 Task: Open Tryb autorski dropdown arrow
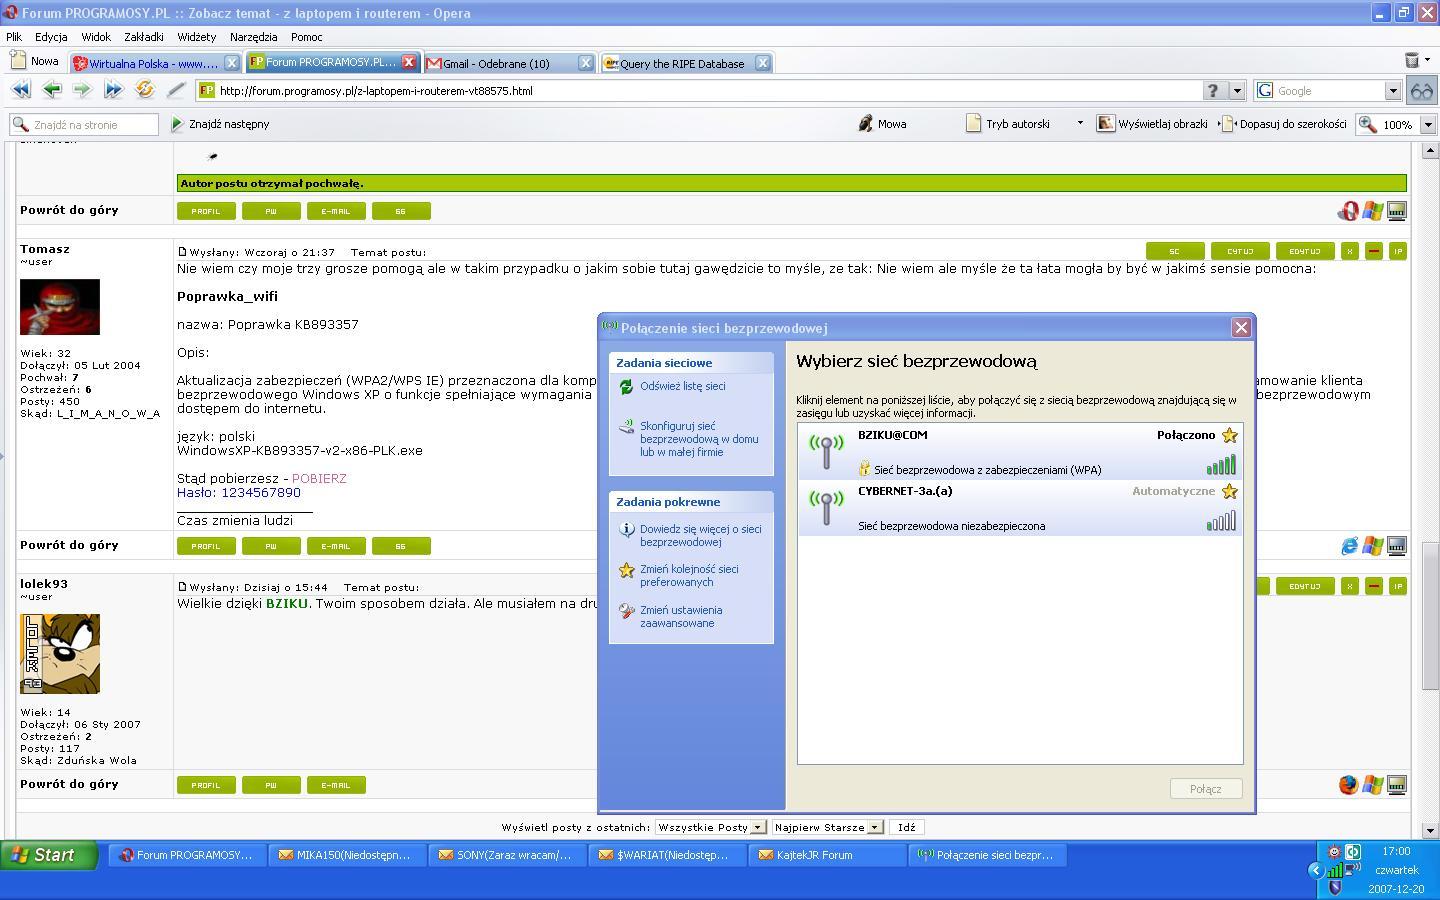click(x=1079, y=124)
